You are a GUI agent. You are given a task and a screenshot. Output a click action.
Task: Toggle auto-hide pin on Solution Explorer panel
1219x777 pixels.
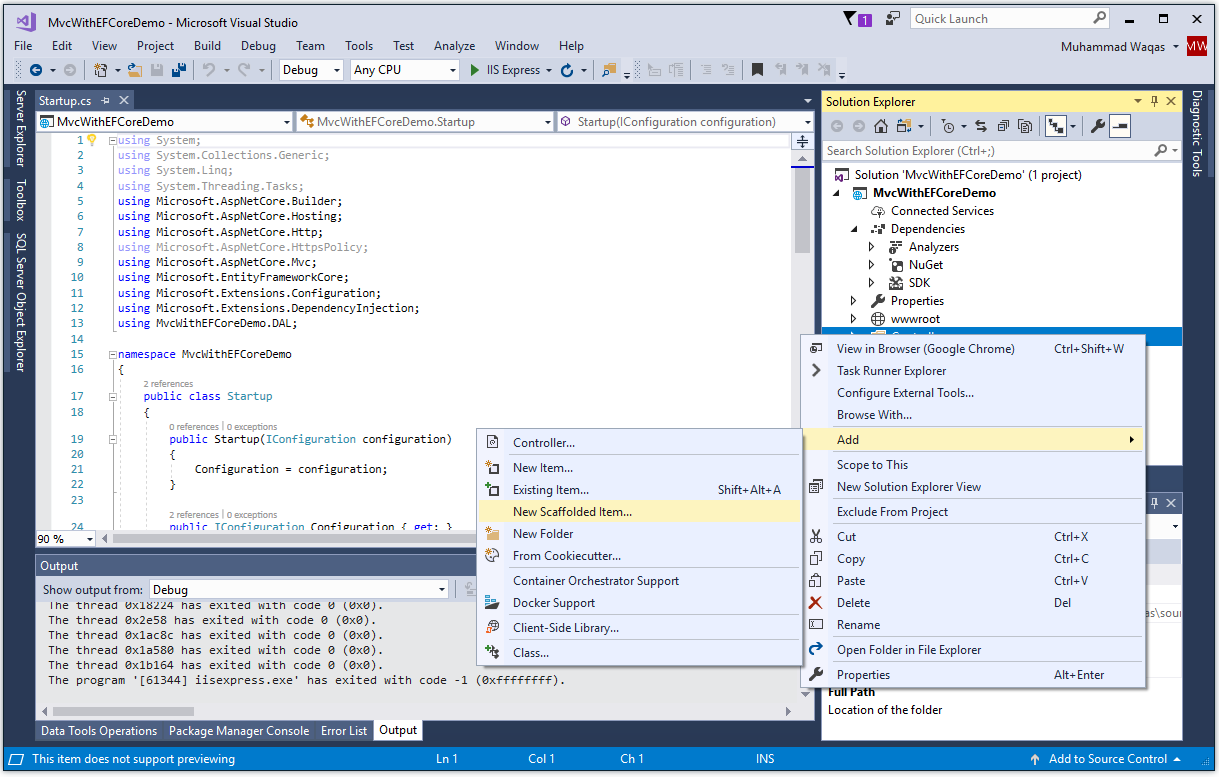point(1155,101)
